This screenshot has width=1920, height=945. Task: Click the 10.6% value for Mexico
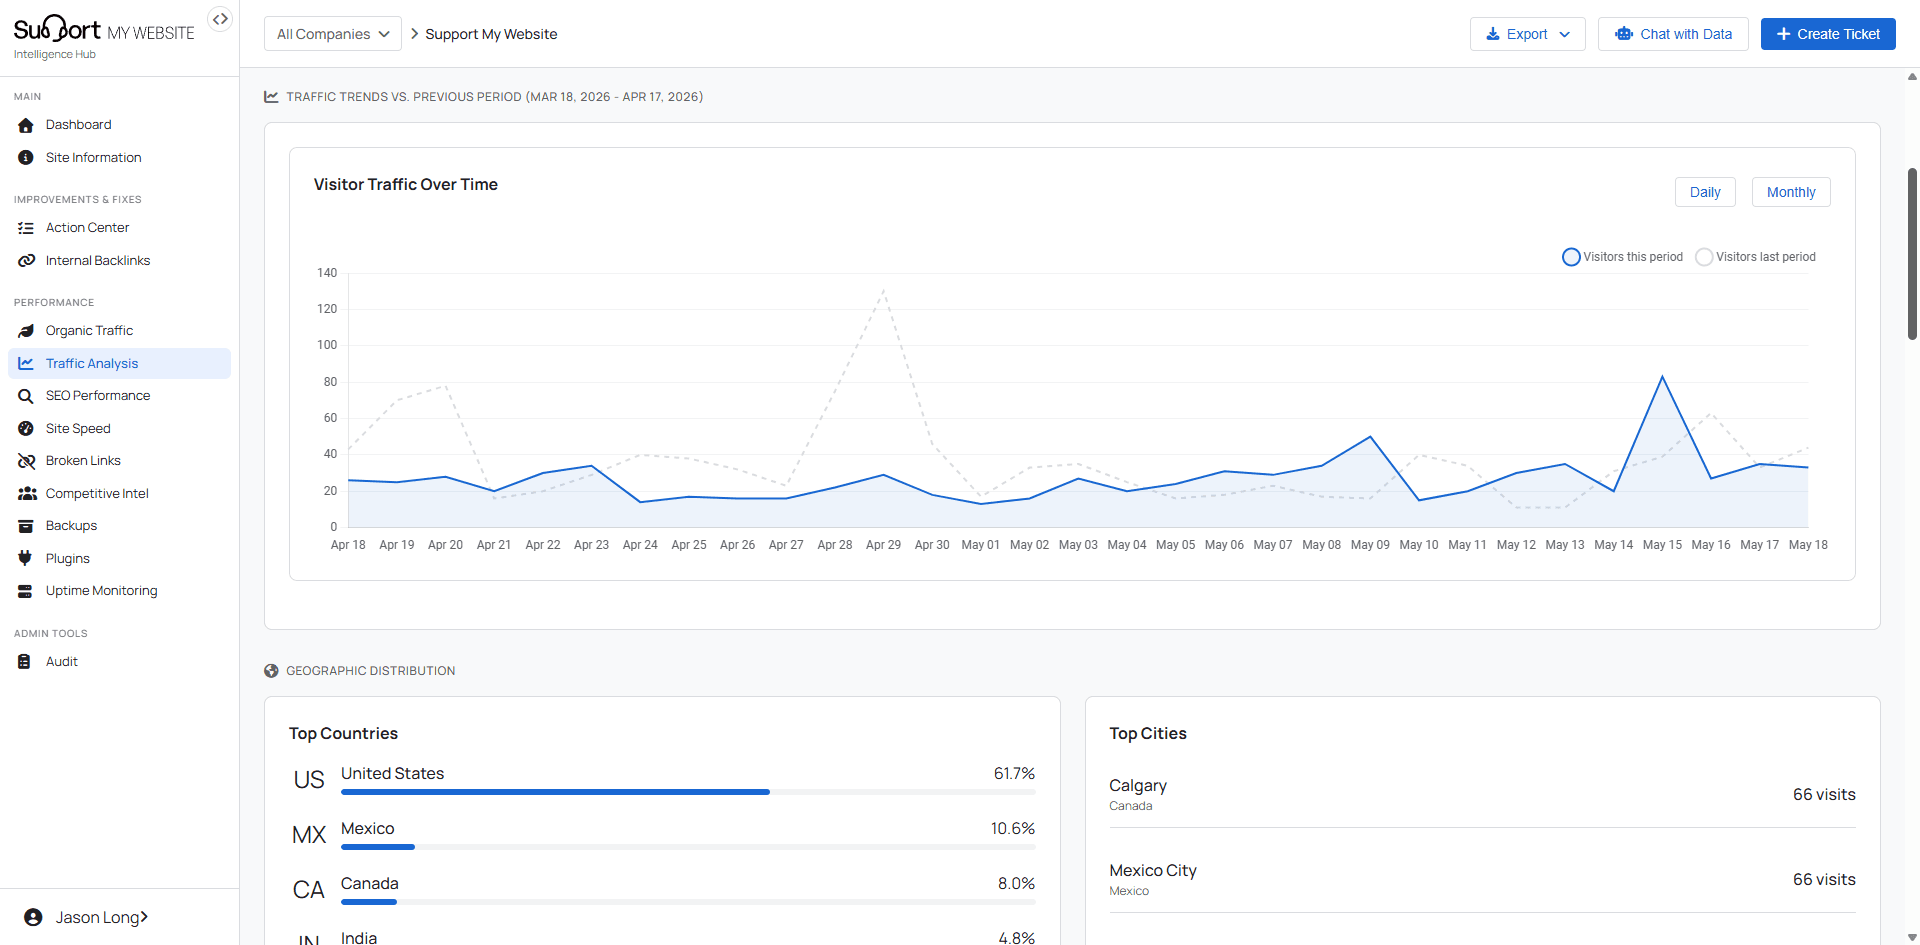1012,829
